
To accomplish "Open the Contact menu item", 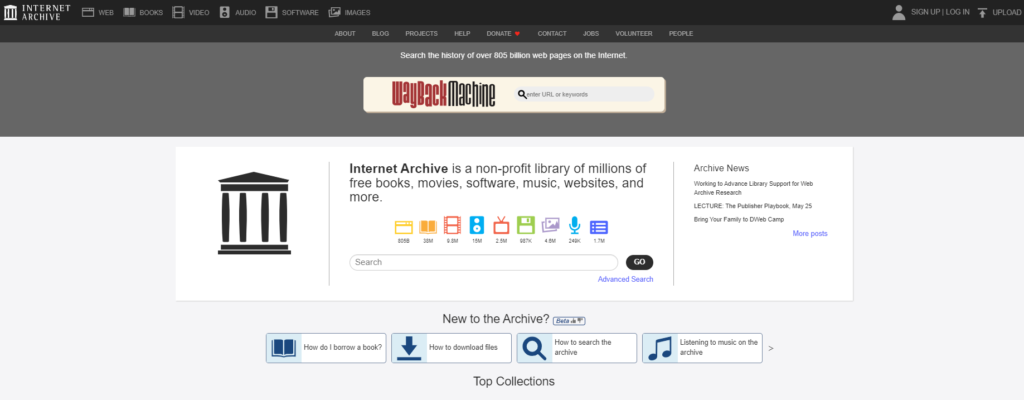I will point(552,33).
